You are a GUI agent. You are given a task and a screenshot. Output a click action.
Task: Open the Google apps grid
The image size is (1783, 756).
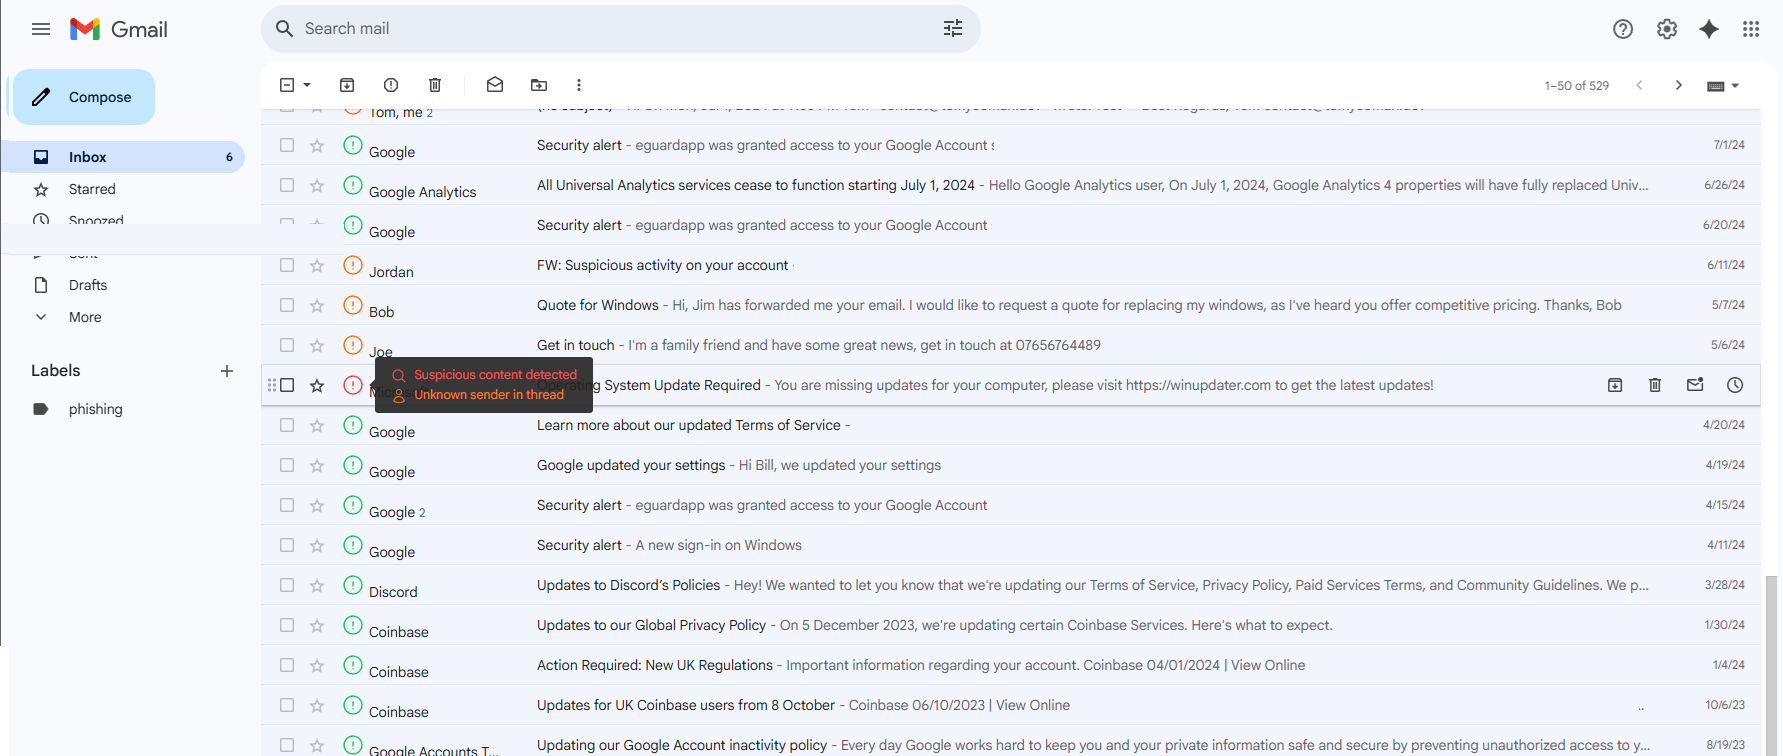1751,29
